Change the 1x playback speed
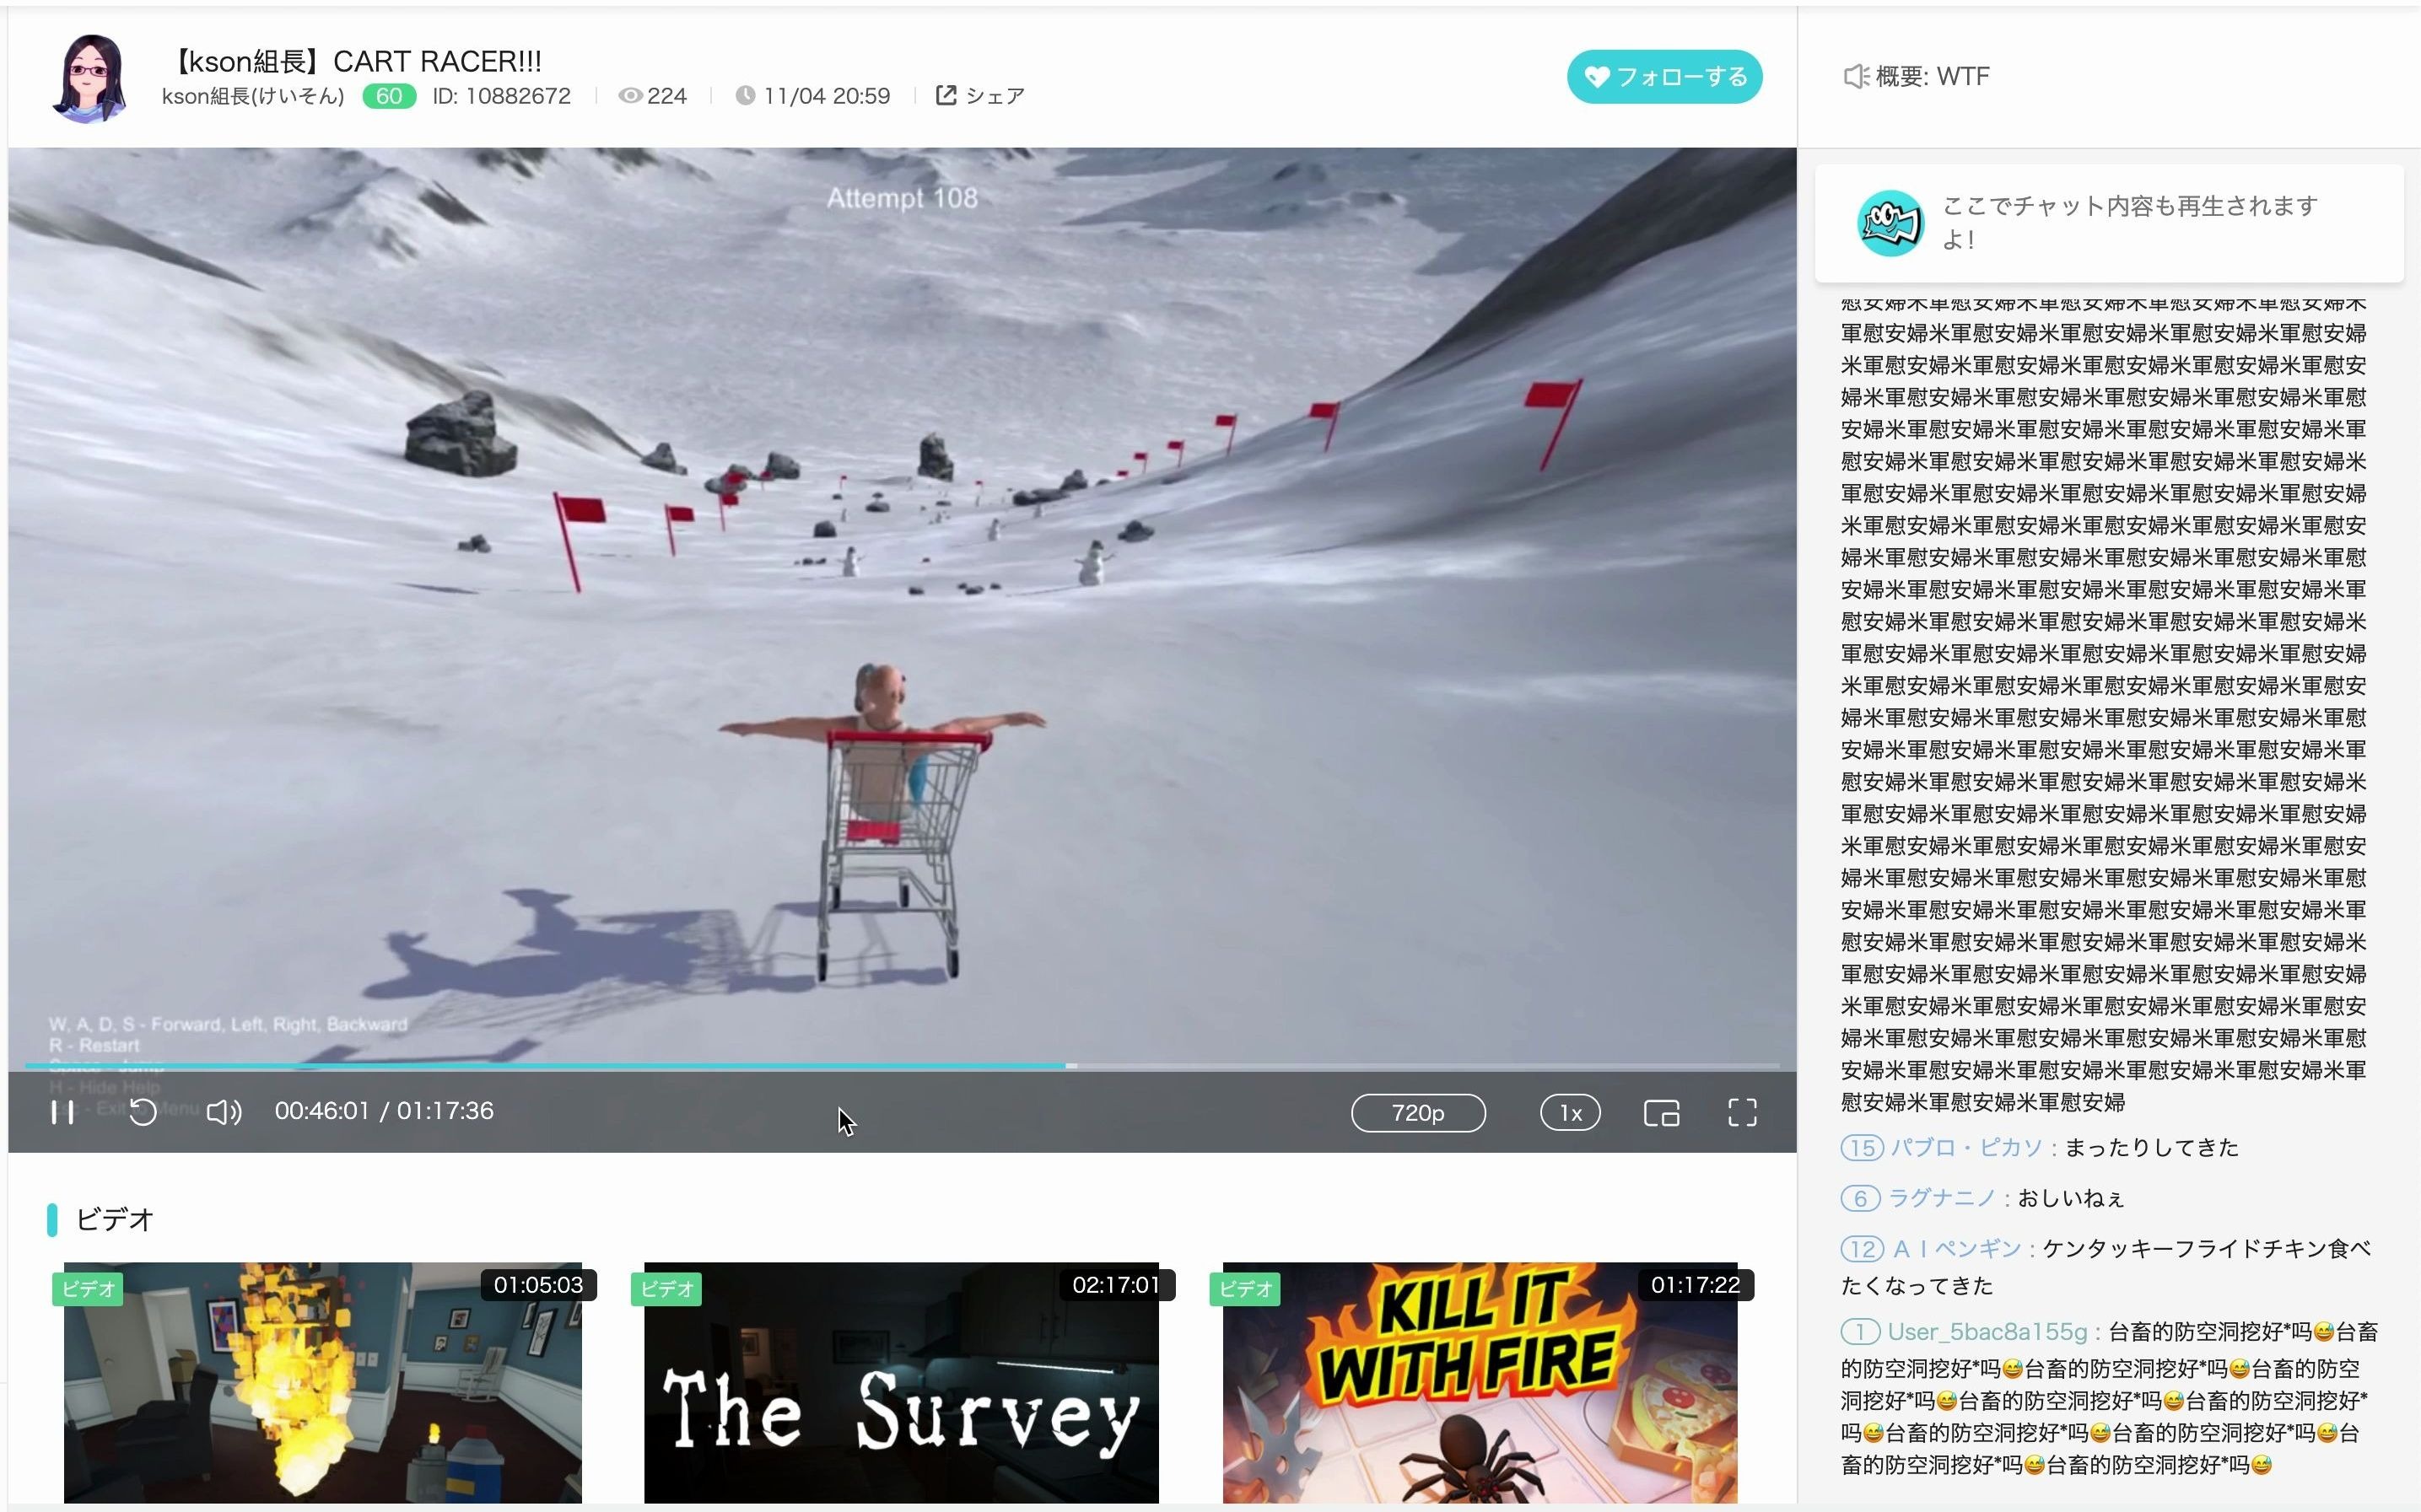 click(x=1570, y=1113)
